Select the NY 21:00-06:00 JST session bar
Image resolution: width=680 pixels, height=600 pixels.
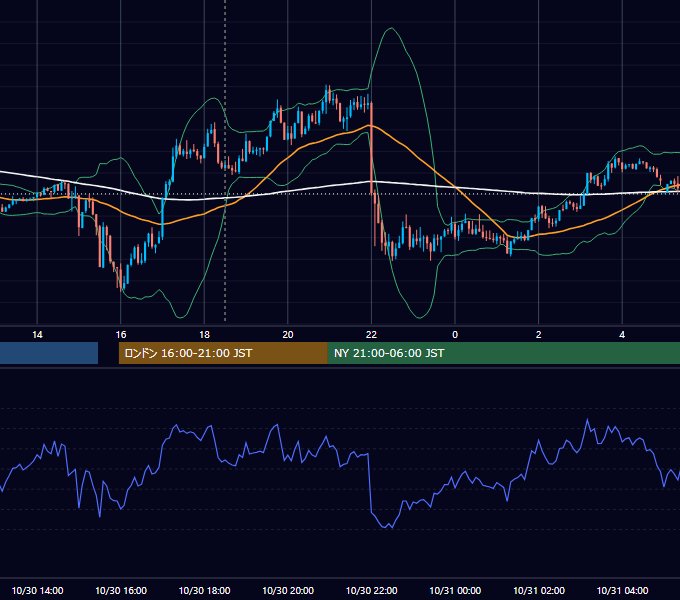pyautogui.click(x=504, y=353)
